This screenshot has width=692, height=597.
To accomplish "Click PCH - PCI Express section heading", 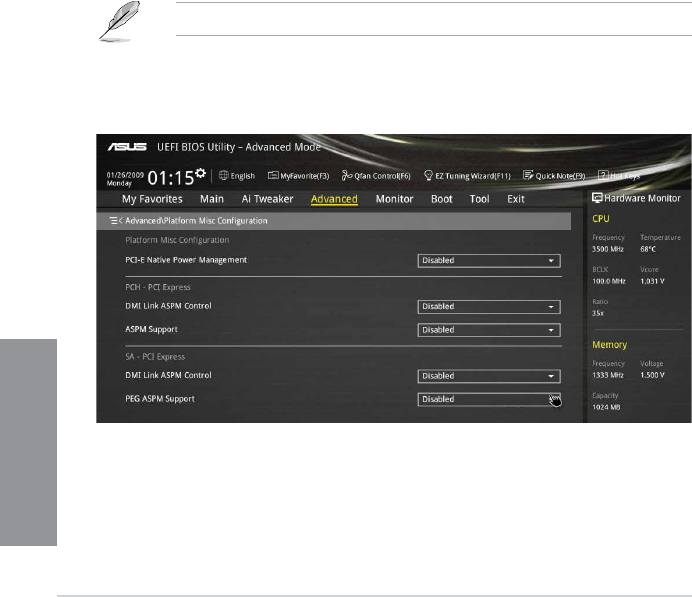I will [158, 287].
